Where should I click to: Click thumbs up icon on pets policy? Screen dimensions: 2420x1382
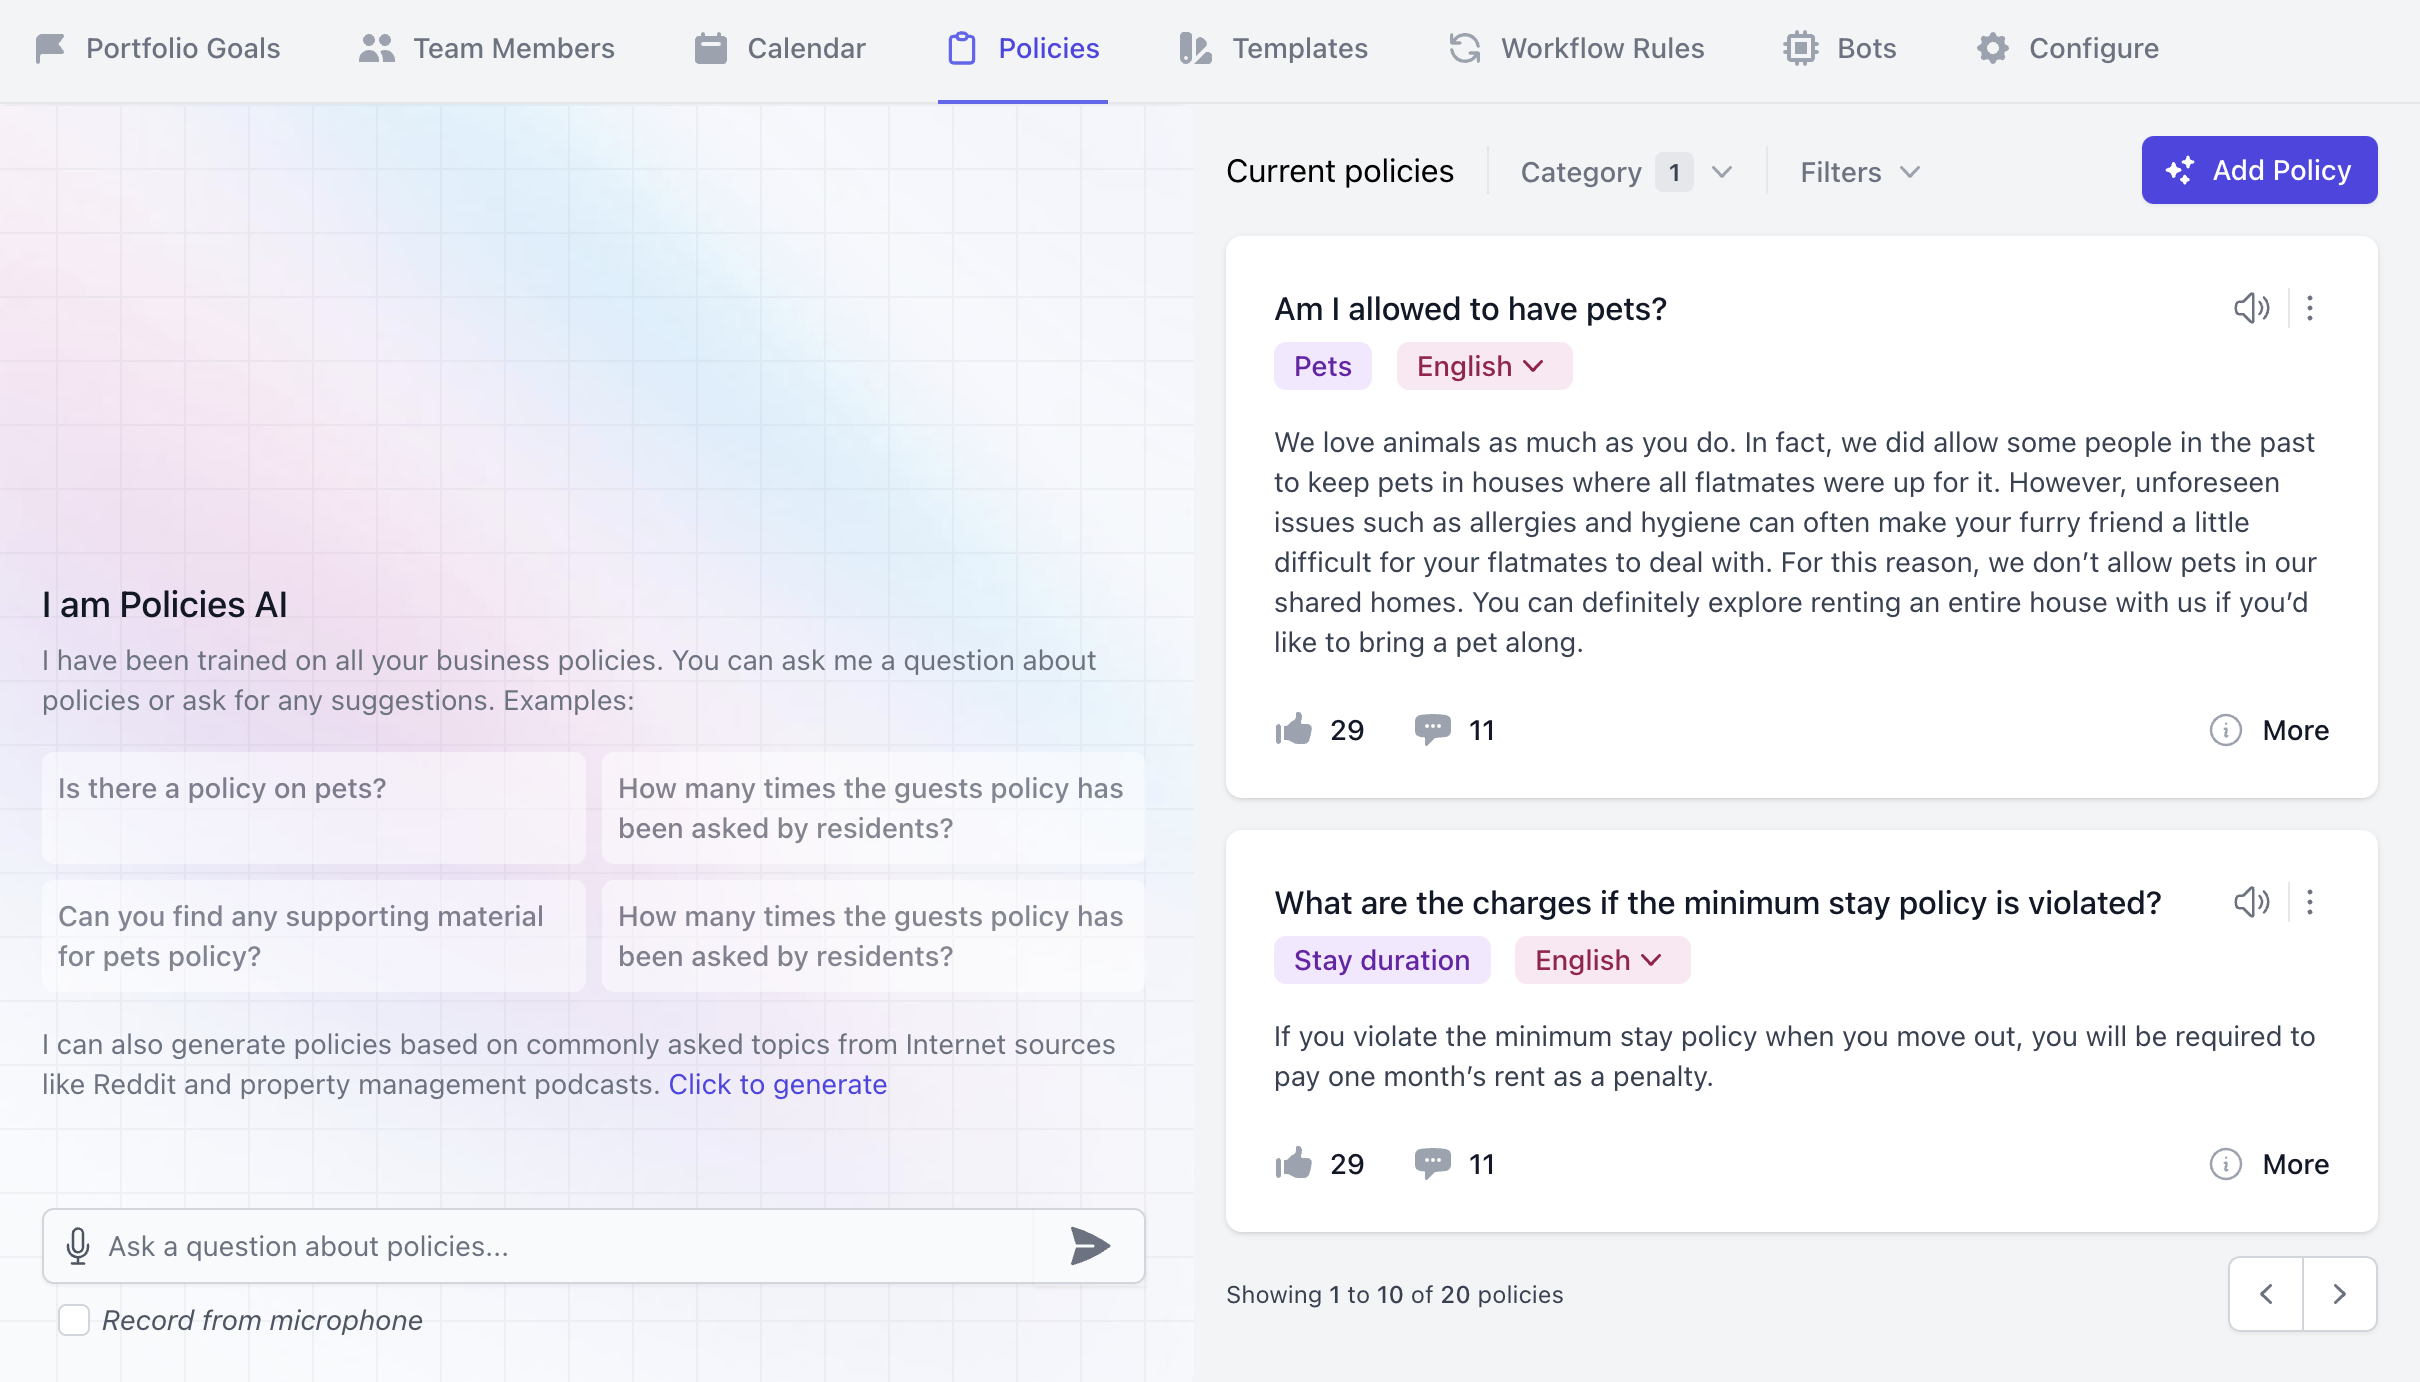(x=1293, y=728)
